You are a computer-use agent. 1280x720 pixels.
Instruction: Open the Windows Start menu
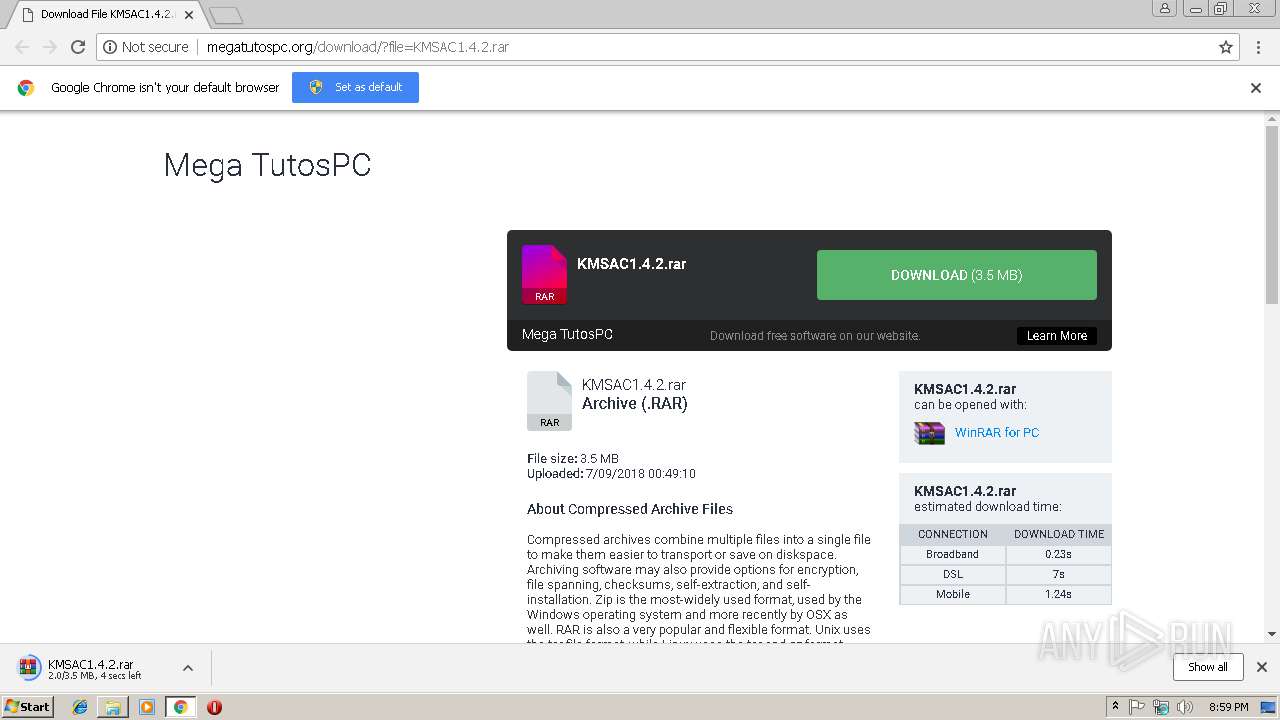[27, 707]
